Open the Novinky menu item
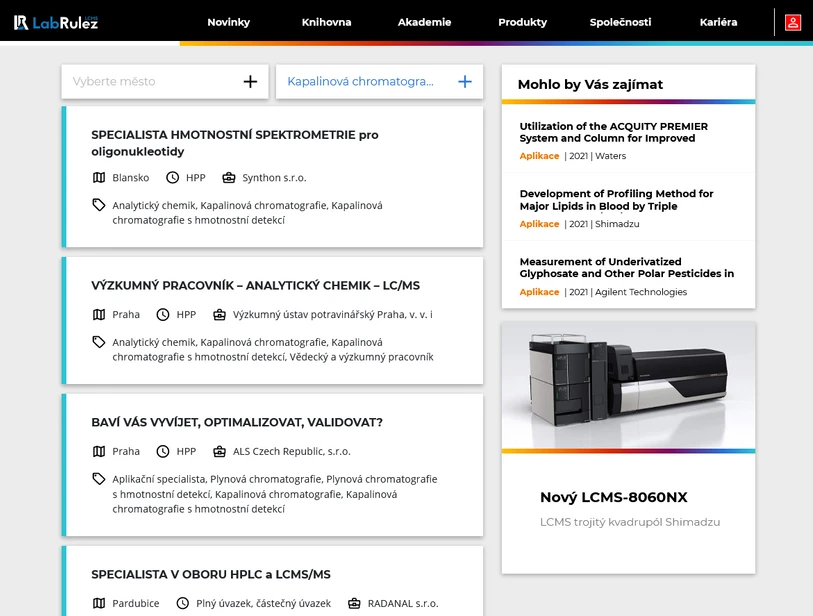 tap(228, 22)
